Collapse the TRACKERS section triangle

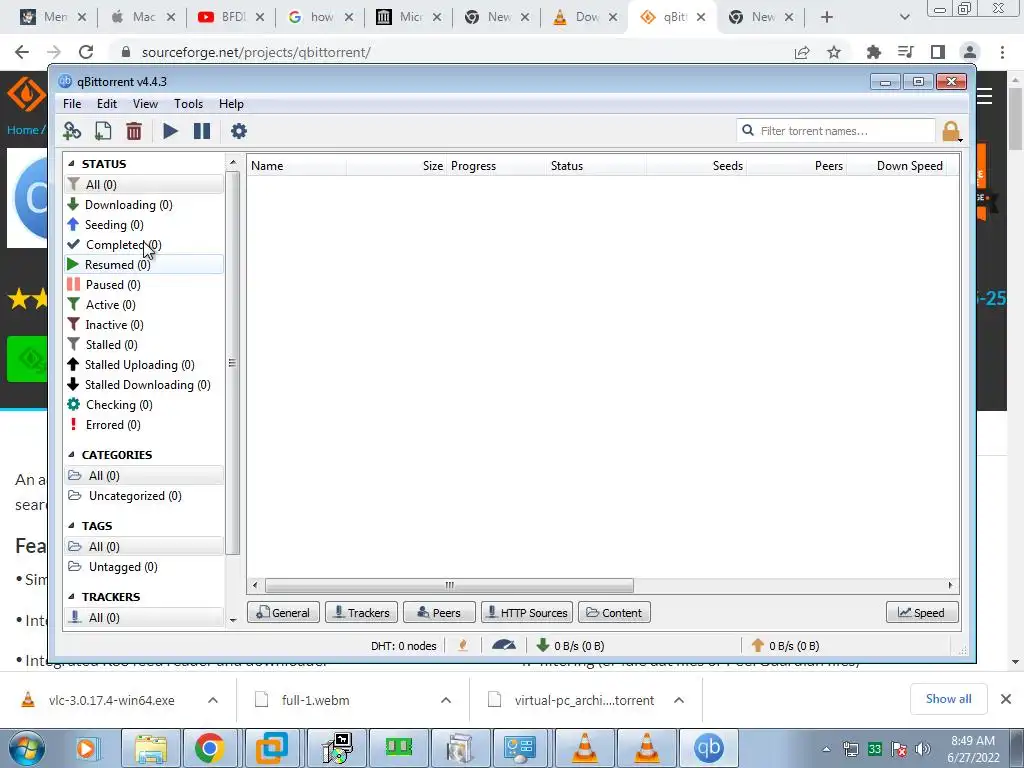tap(72, 597)
